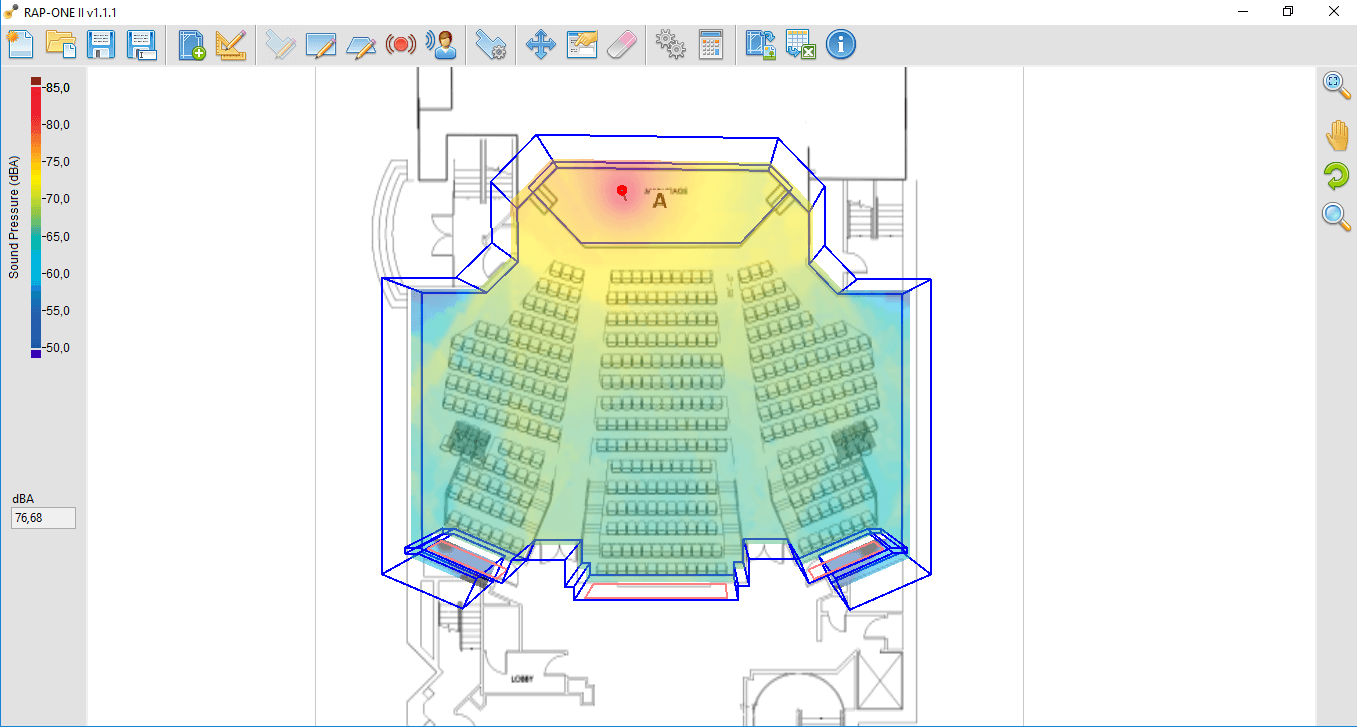The width and height of the screenshot is (1357, 727).
Task: Refresh the sound pressure map
Action: coord(1337,176)
